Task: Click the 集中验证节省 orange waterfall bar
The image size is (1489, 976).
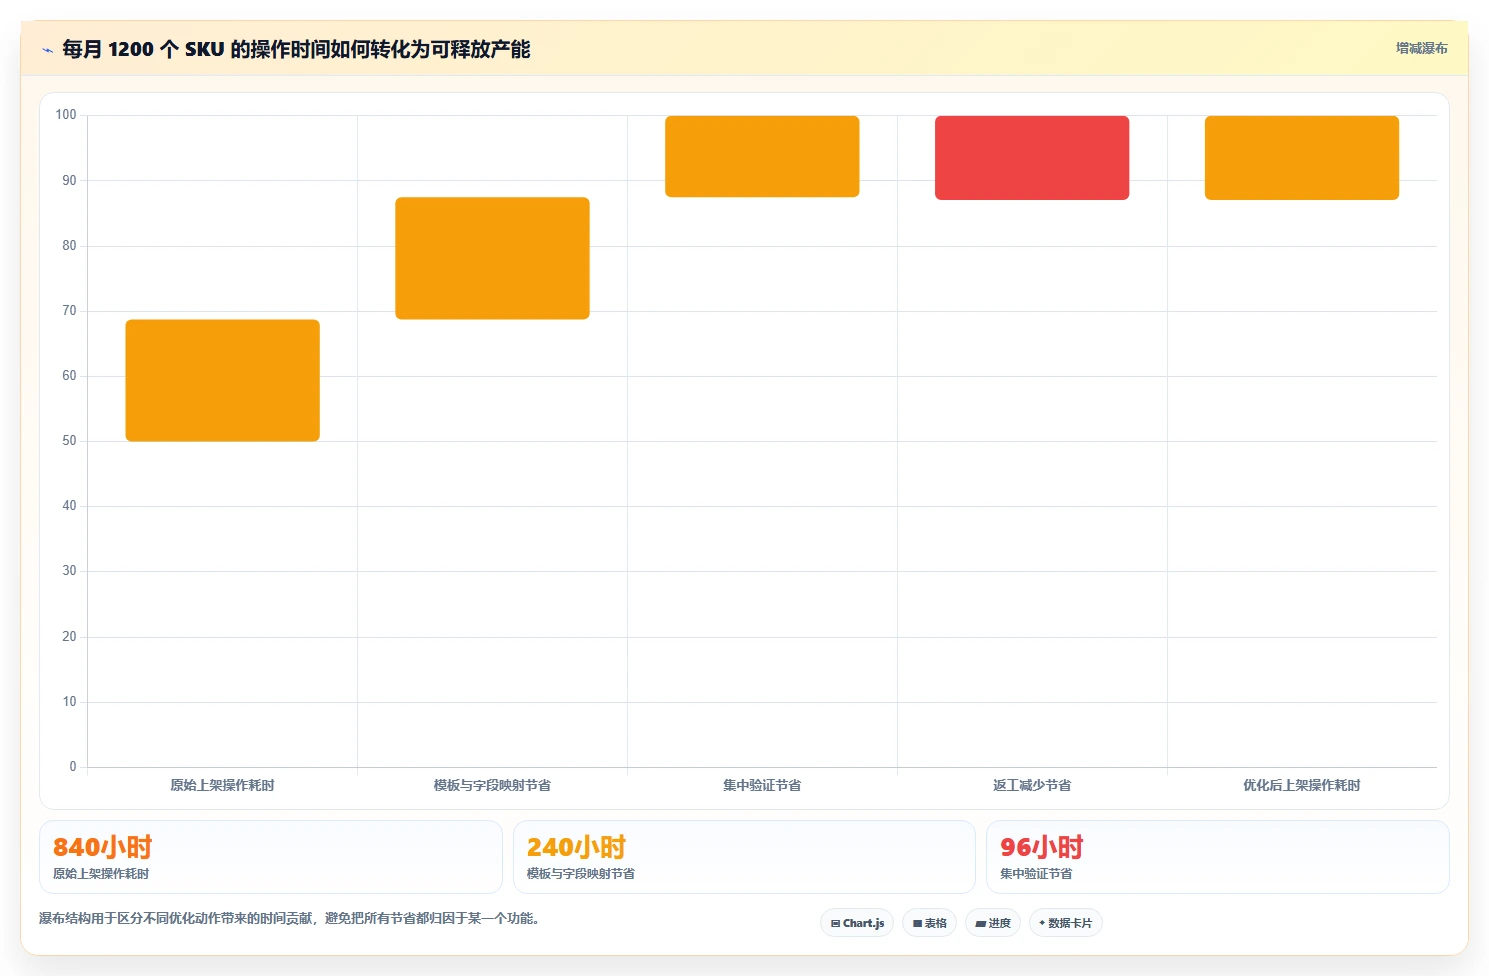Action: [x=762, y=156]
